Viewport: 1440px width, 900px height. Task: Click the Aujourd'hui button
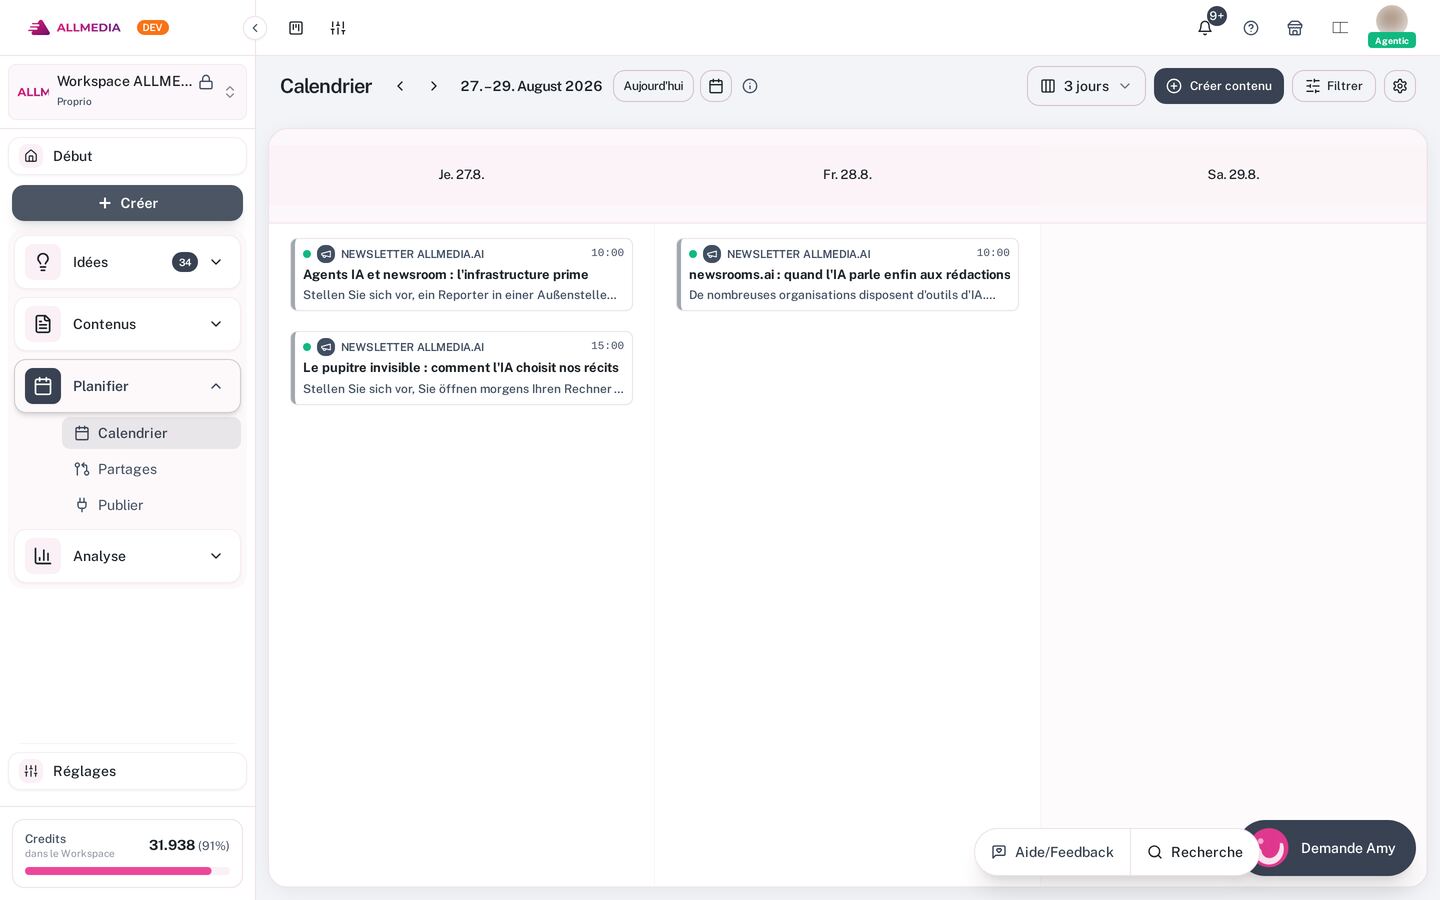click(653, 86)
